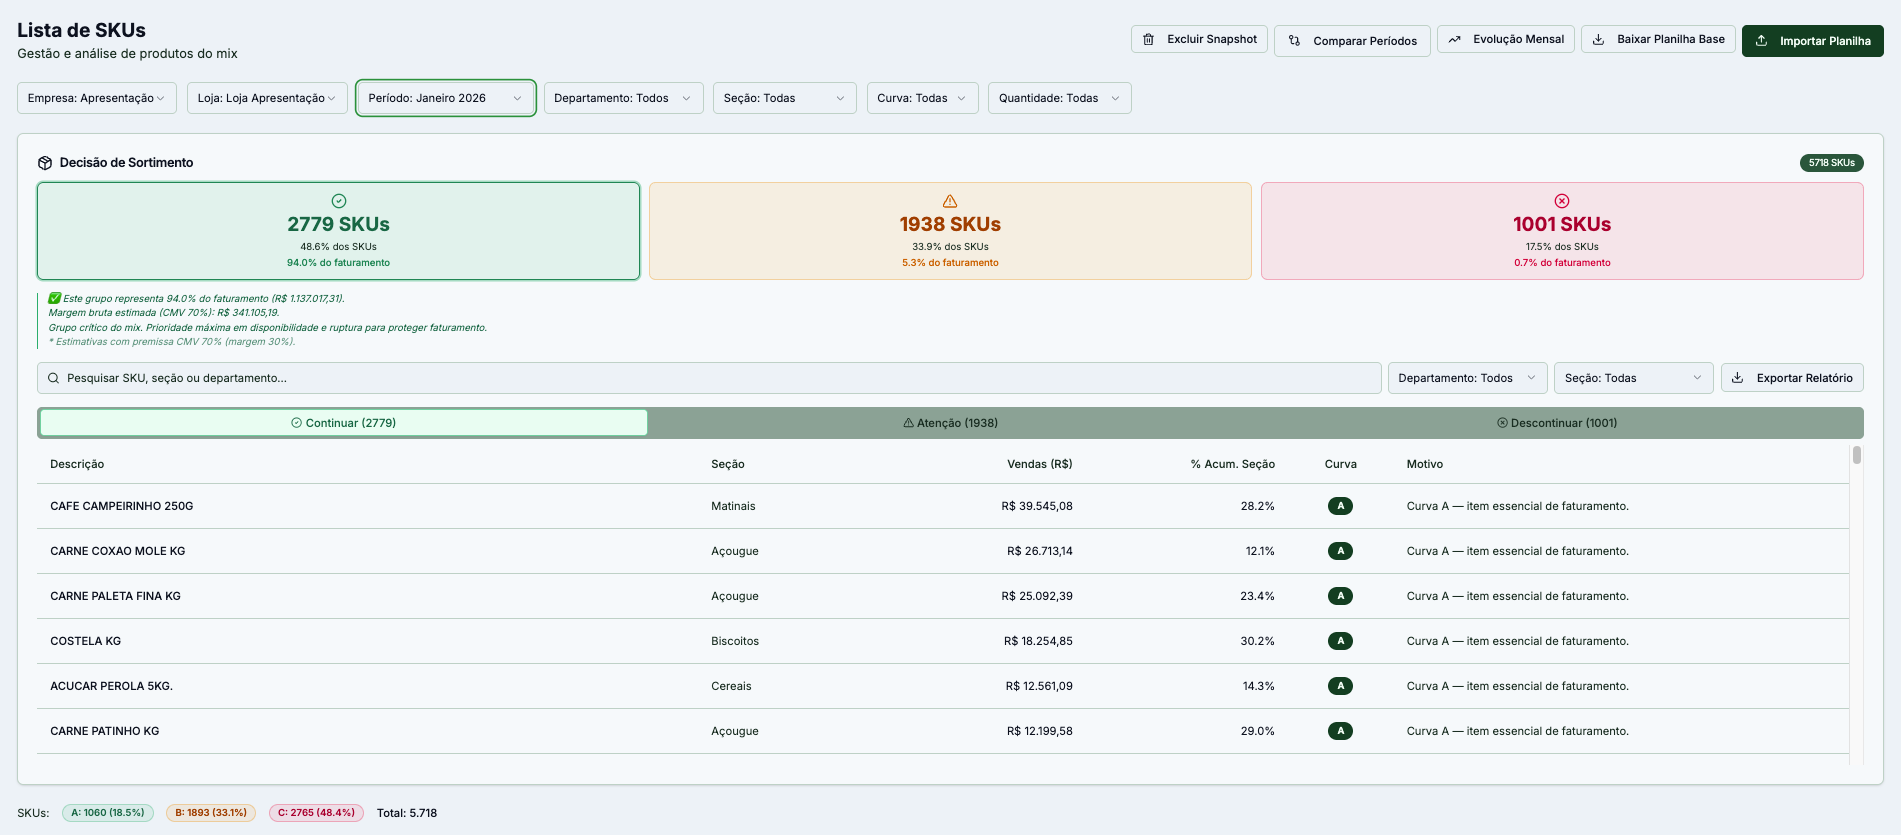Expand the top Seção: Todas filter
1901x835 pixels.
pos(784,98)
